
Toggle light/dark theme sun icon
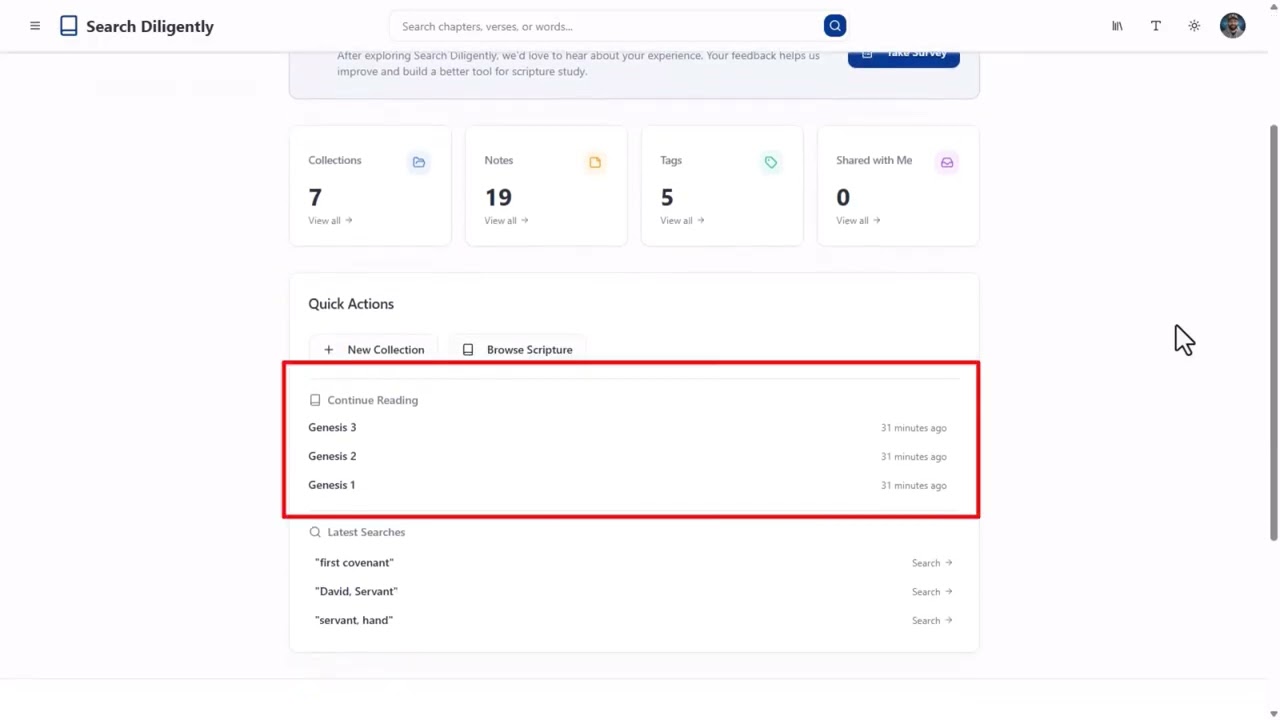1194,26
